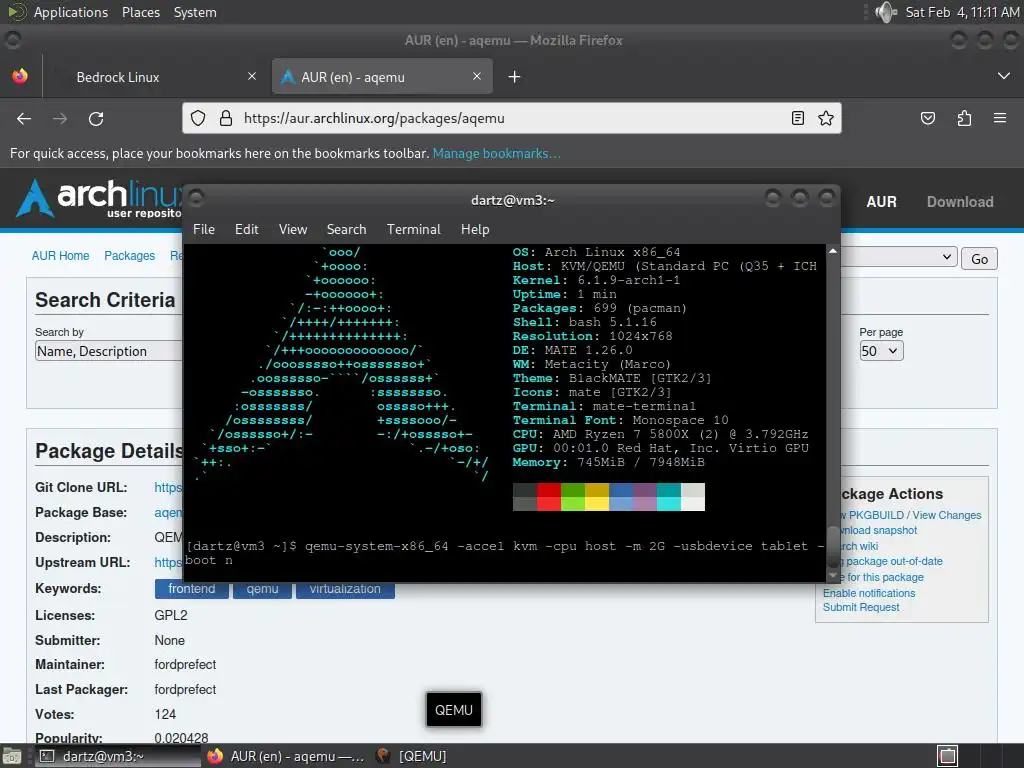The image size is (1024, 768).
Task: Click the show desktop icon in bottom panel
Action: click(11, 756)
